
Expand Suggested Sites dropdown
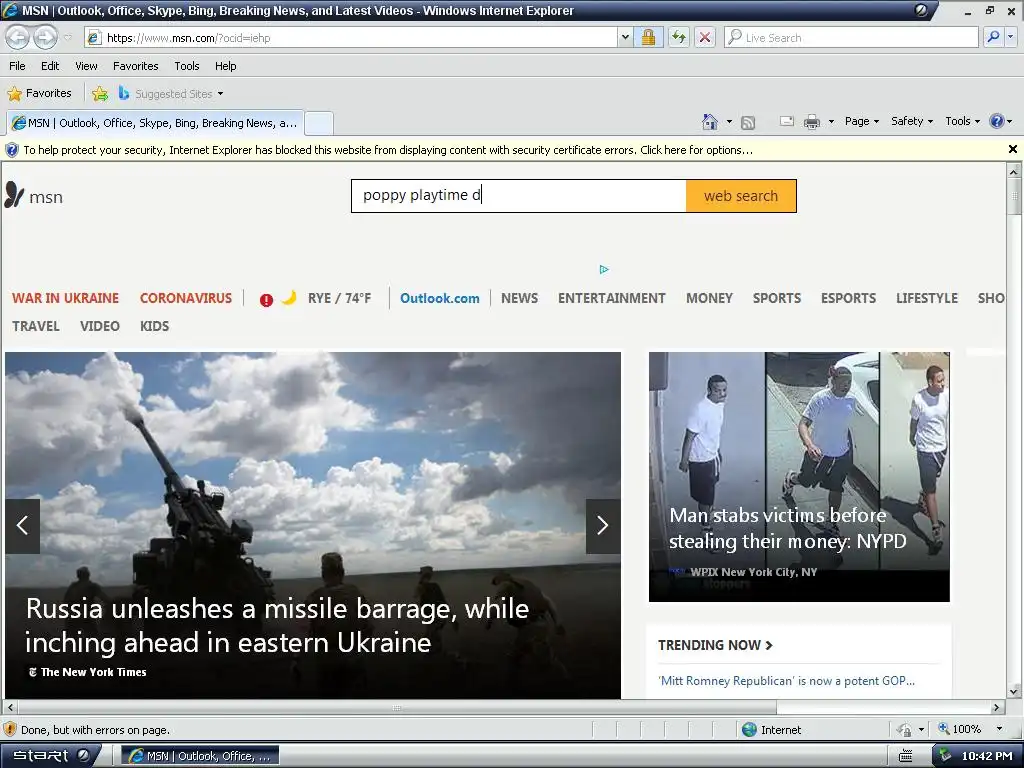(x=220, y=94)
